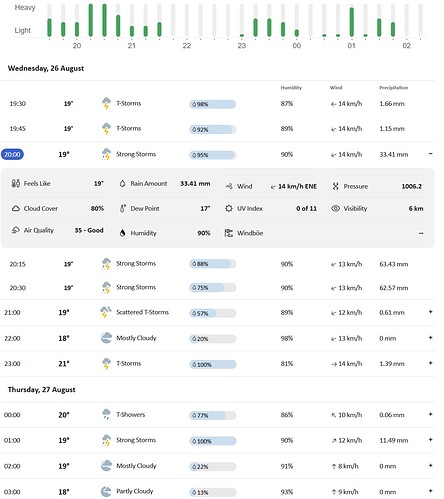
Task: Click the UV Index sun icon
Action: pyautogui.click(x=229, y=208)
